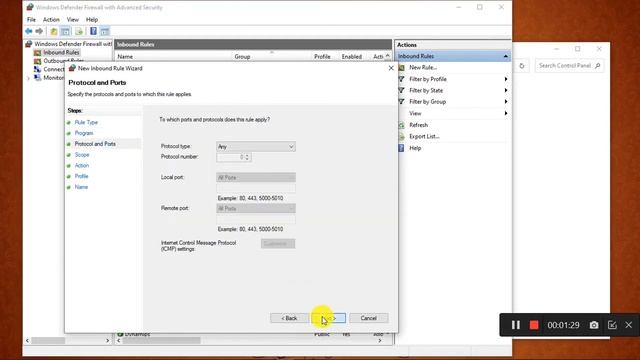Click the Monitoring tree icon
Screen dimensions: 640x360
tap(38, 78)
